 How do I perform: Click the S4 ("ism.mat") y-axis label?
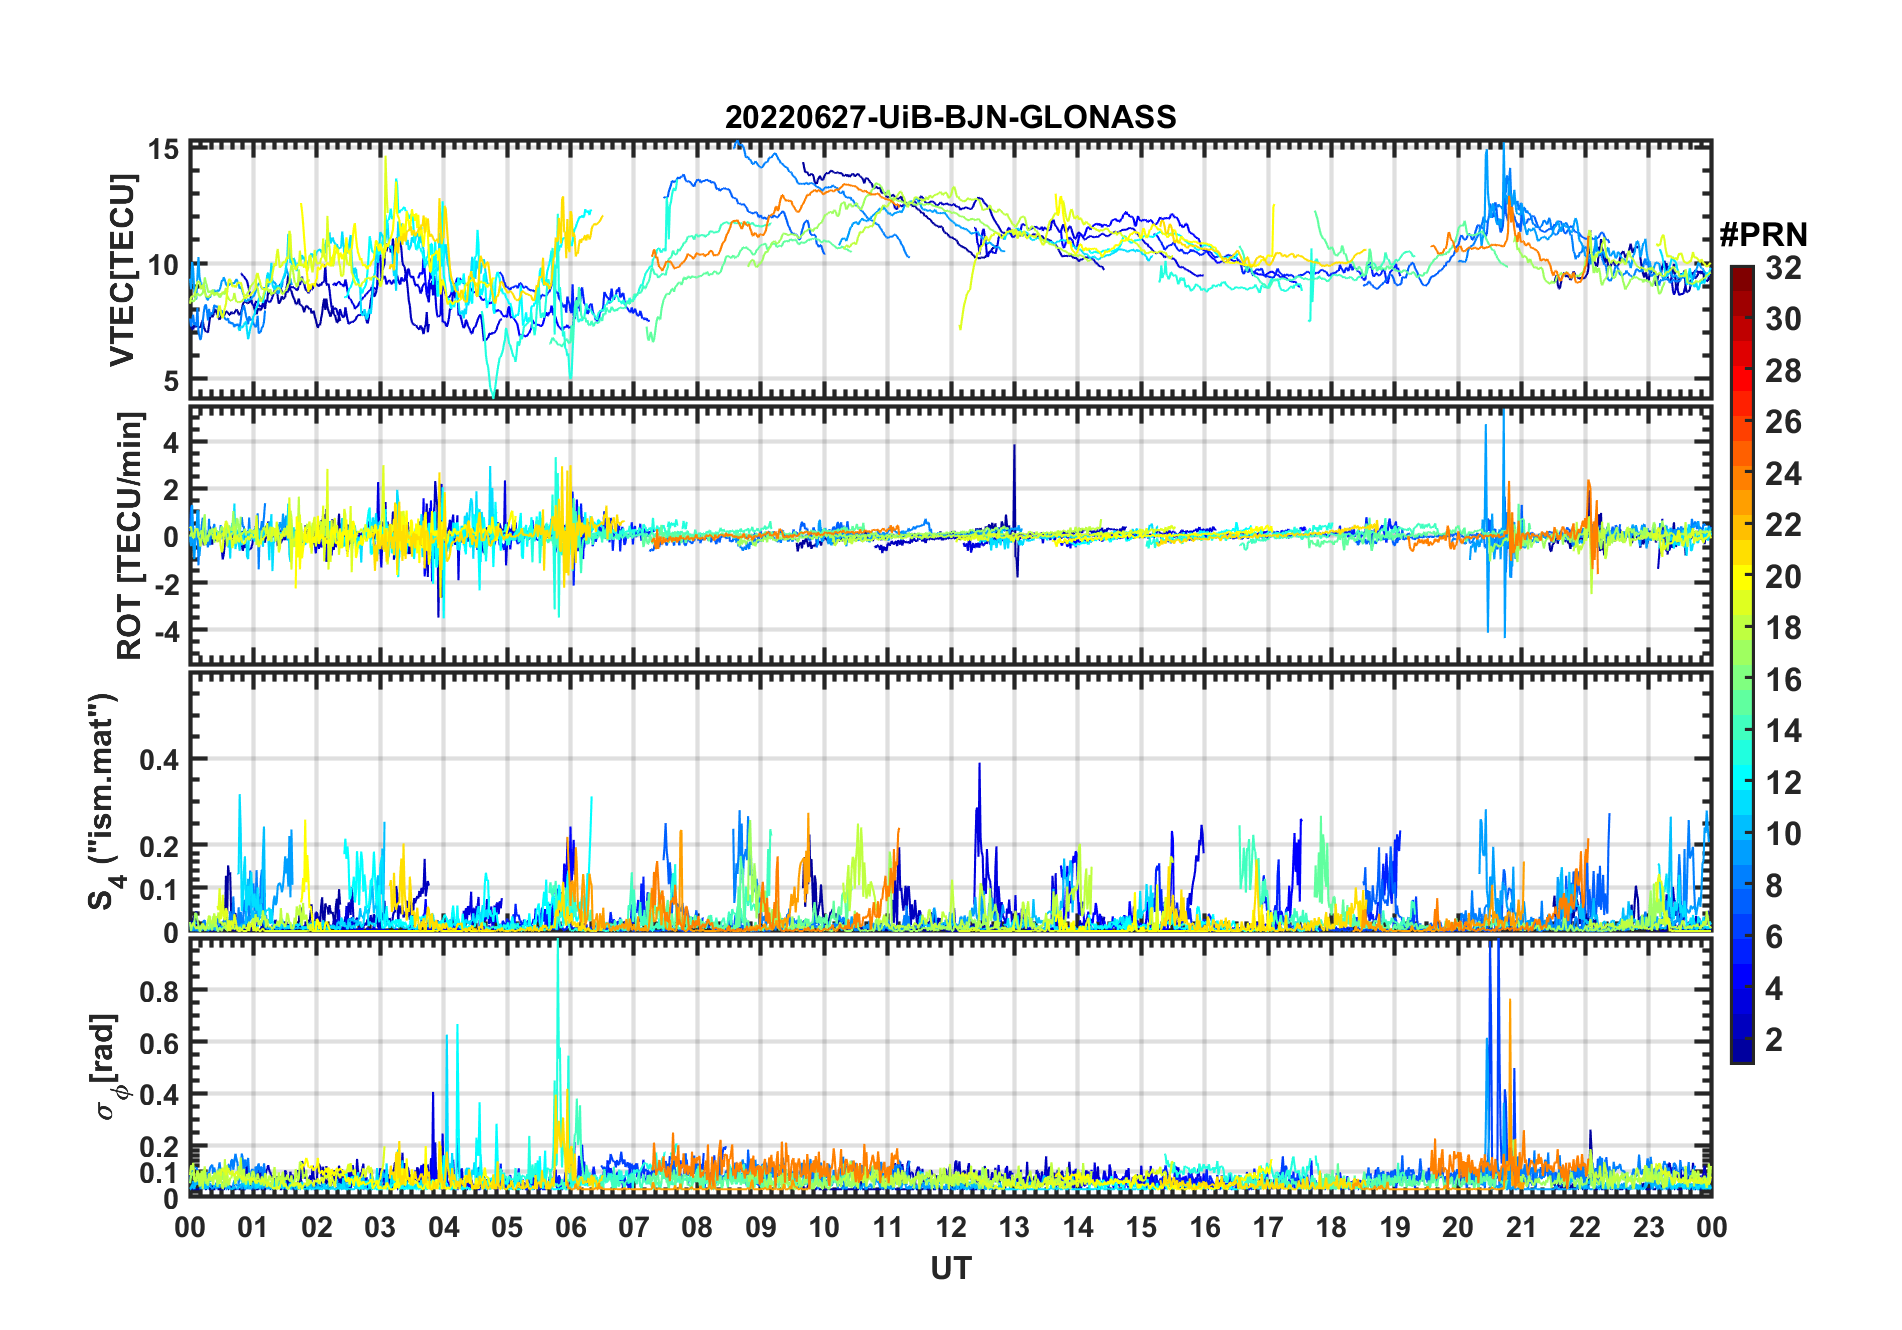pyautogui.click(x=104, y=800)
